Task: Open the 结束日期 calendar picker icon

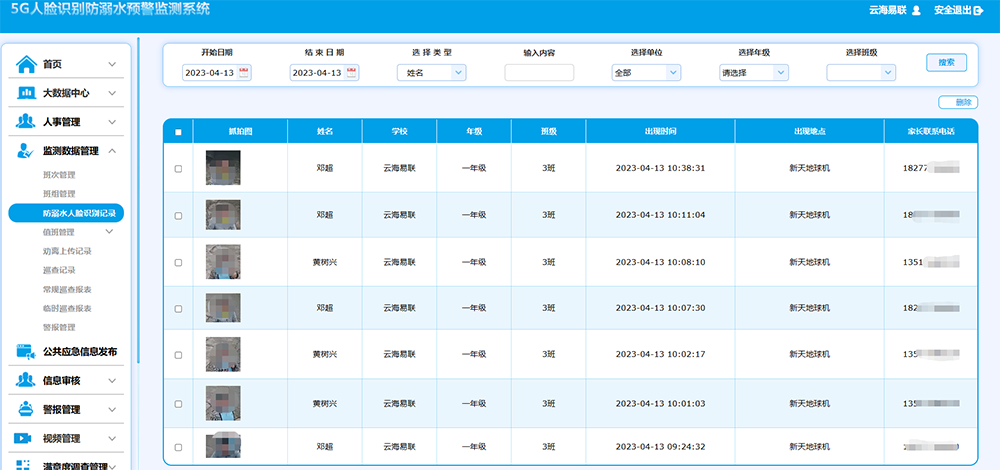Action: [x=352, y=72]
